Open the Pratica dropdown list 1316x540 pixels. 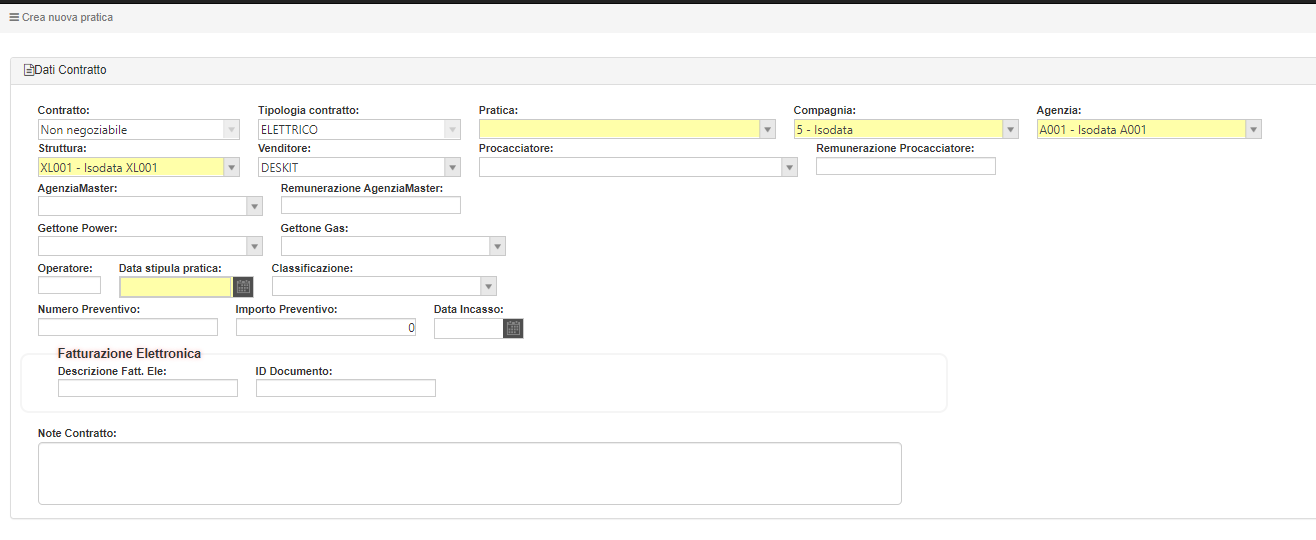tap(767, 130)
